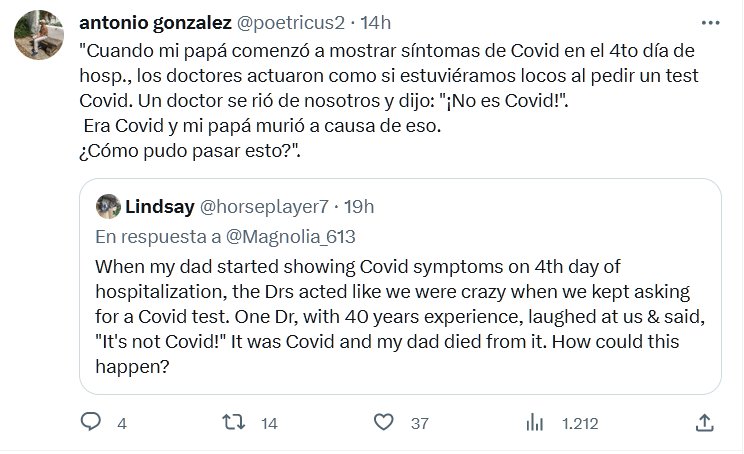
Task: Click the @horseplayer7 handle
Action: coord(265,207)
